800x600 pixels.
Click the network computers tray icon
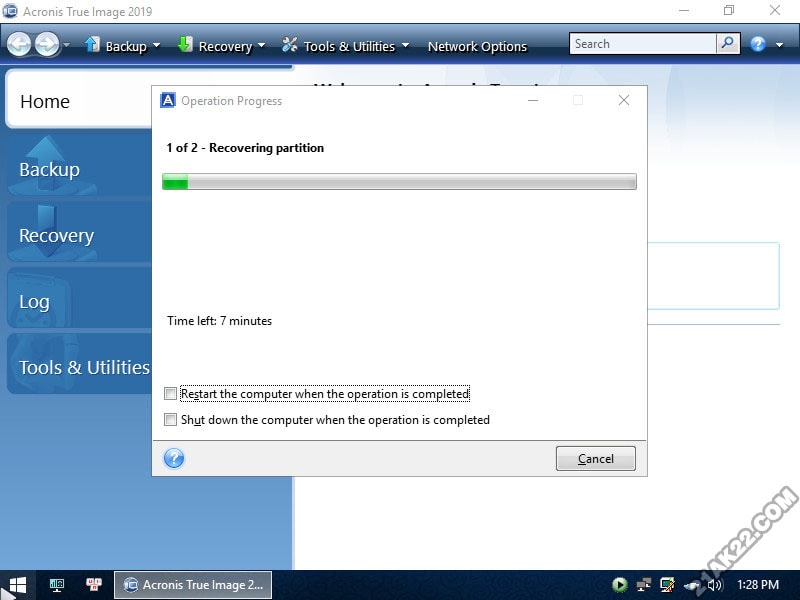(644, 585)
